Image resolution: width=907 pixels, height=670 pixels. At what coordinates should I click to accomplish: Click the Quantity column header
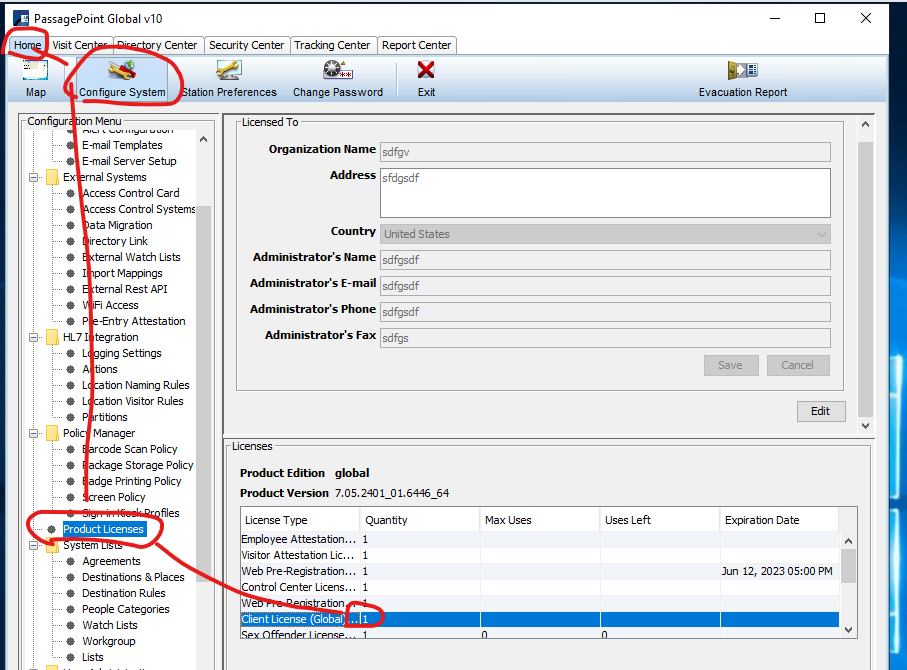(420, 520)
